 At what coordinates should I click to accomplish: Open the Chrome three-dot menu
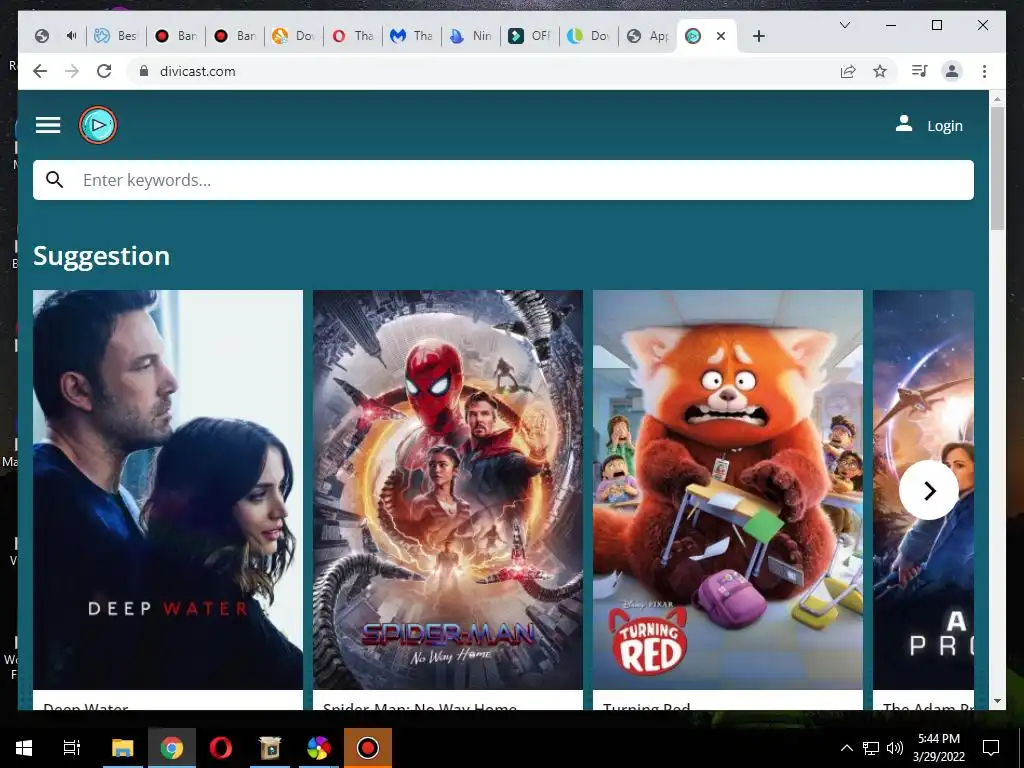point(984,71)
